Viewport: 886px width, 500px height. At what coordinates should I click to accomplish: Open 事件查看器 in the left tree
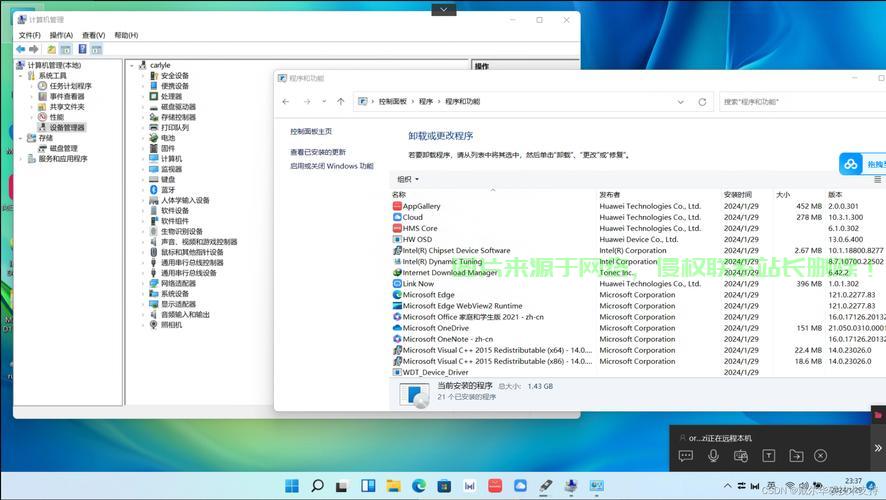[x=67, y=97]
